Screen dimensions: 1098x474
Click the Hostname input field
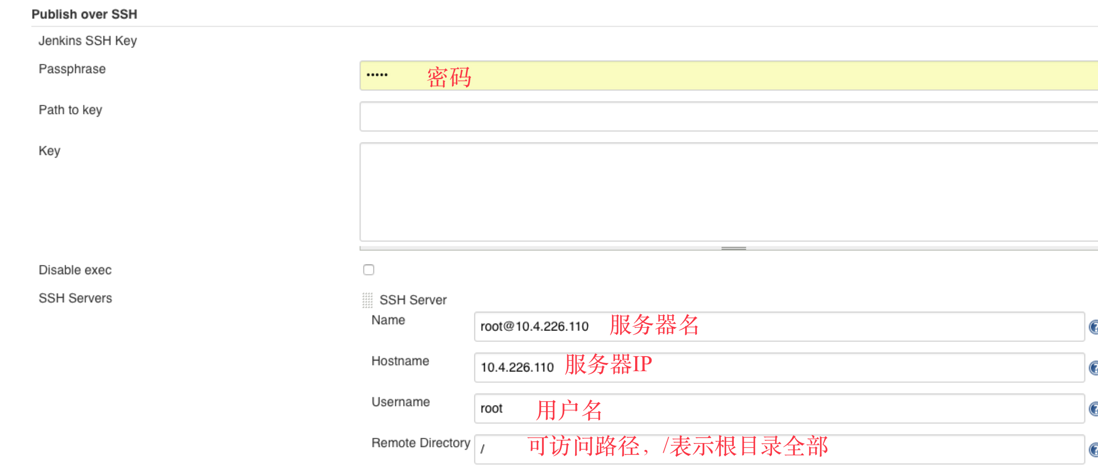tap(779, 368)
